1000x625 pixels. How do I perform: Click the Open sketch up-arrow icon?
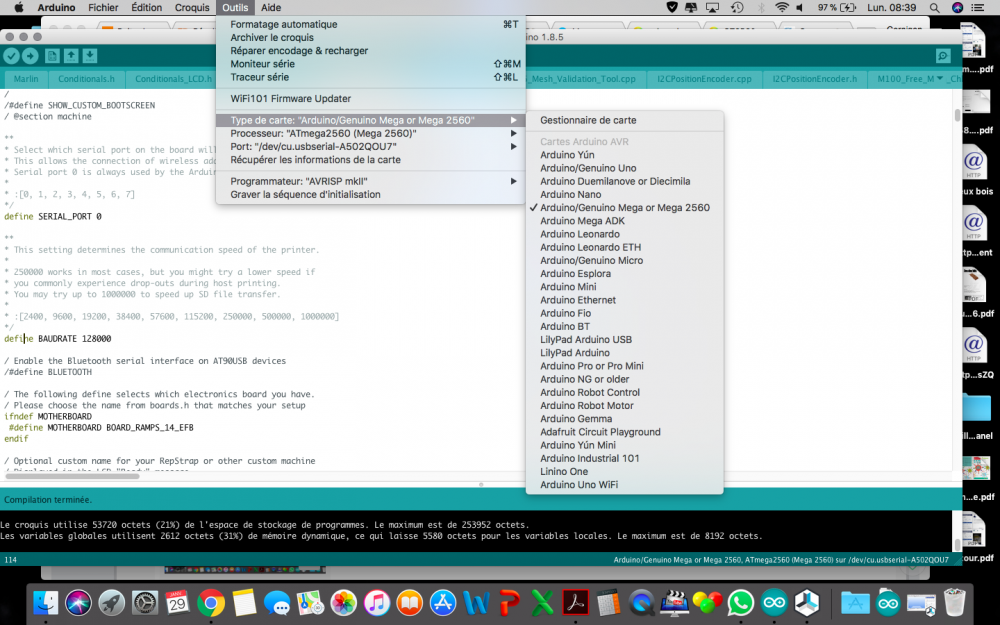(71, 56)
